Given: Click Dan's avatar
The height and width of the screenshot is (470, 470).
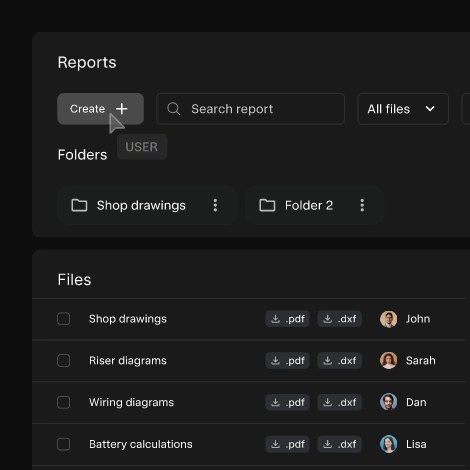Looking at the screenshot, I should tap(389, 402).
